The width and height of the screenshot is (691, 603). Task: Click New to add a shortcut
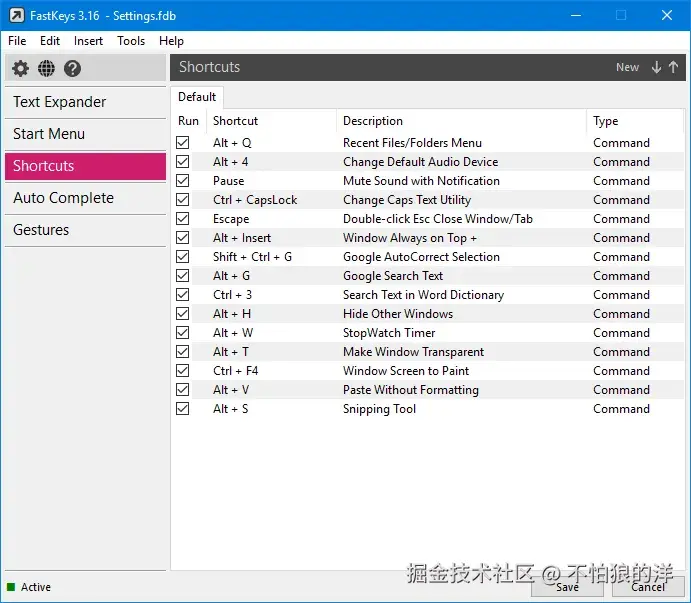tap(627, 67)
